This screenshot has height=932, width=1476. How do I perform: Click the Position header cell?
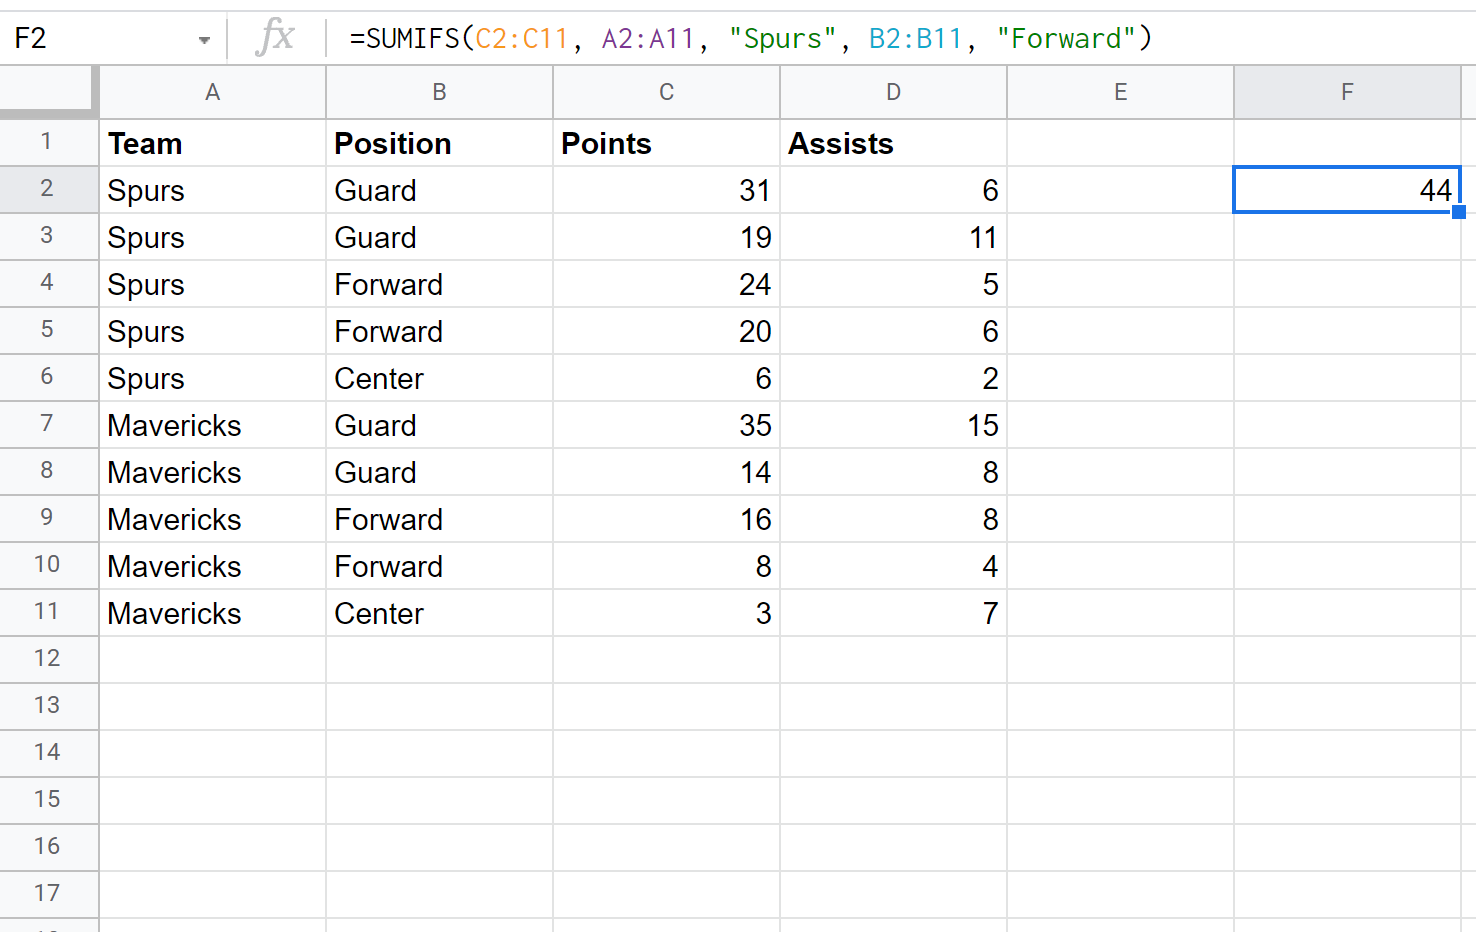(x=439, y=143)
